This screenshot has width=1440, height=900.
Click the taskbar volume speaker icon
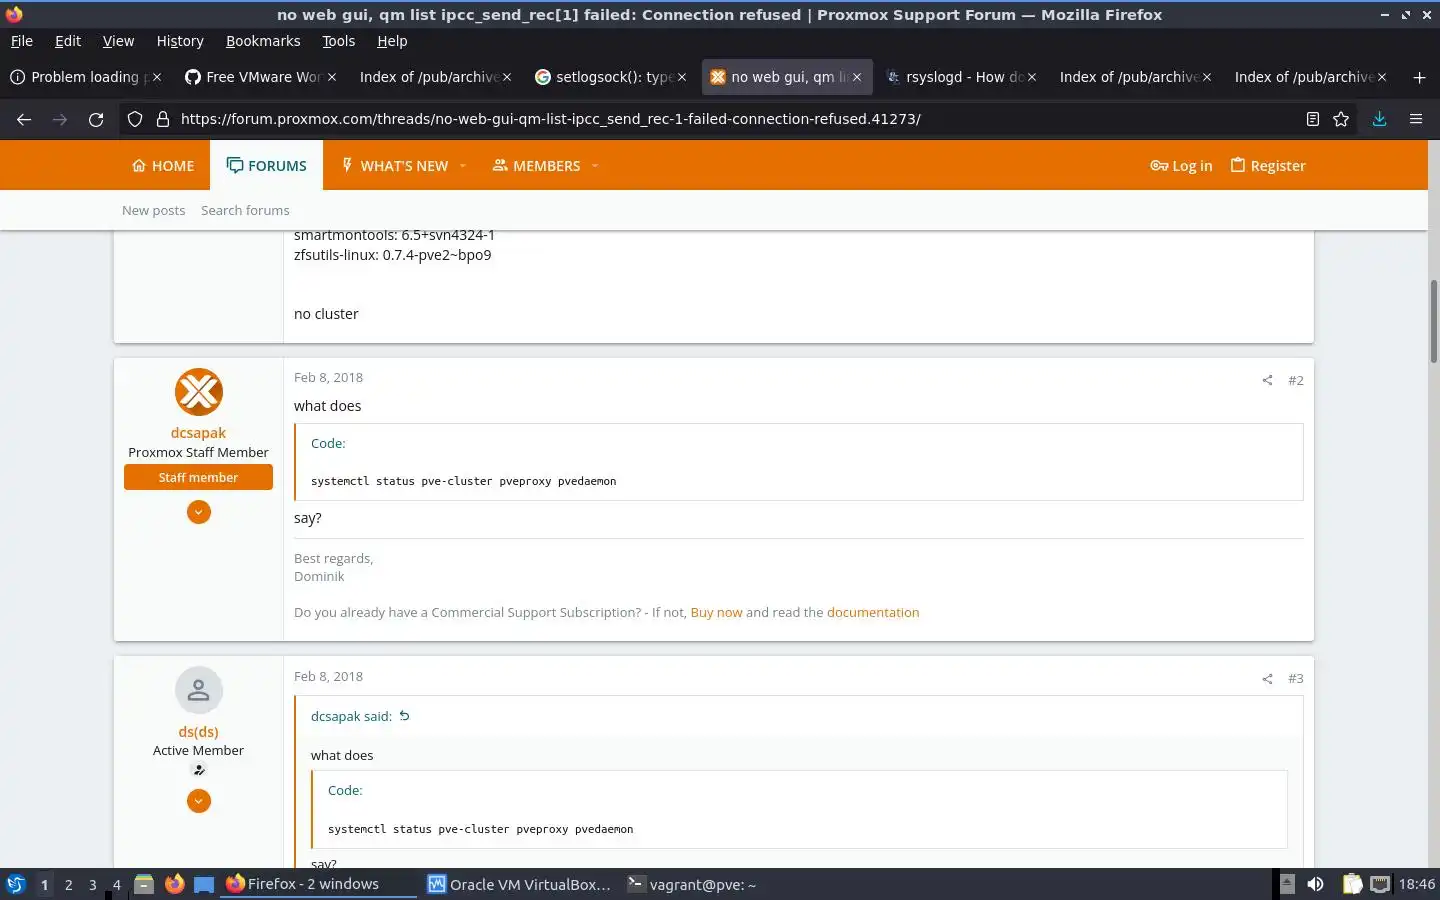point(1316,884)
